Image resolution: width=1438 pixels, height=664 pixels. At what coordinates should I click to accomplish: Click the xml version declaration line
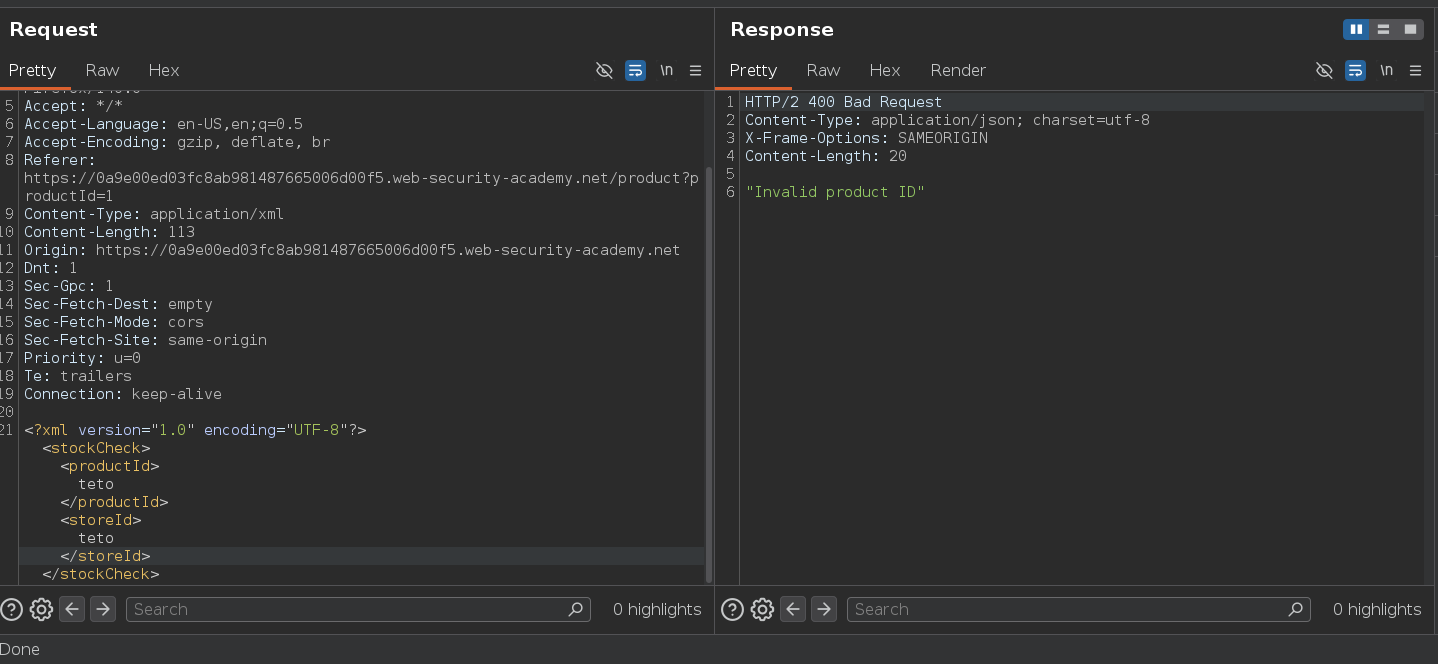pyautogui.click(x=195, y=430)
